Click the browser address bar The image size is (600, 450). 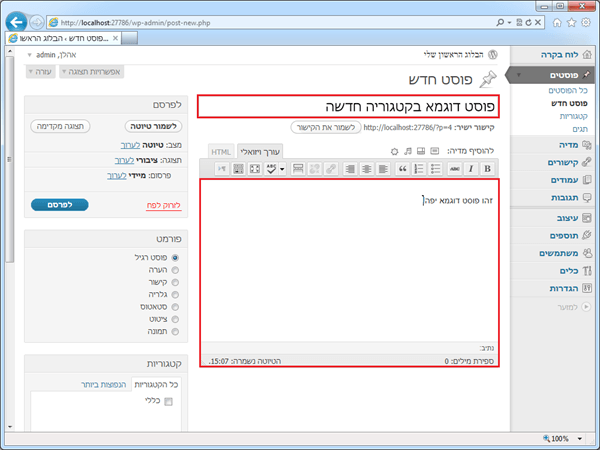pos(272,23)
